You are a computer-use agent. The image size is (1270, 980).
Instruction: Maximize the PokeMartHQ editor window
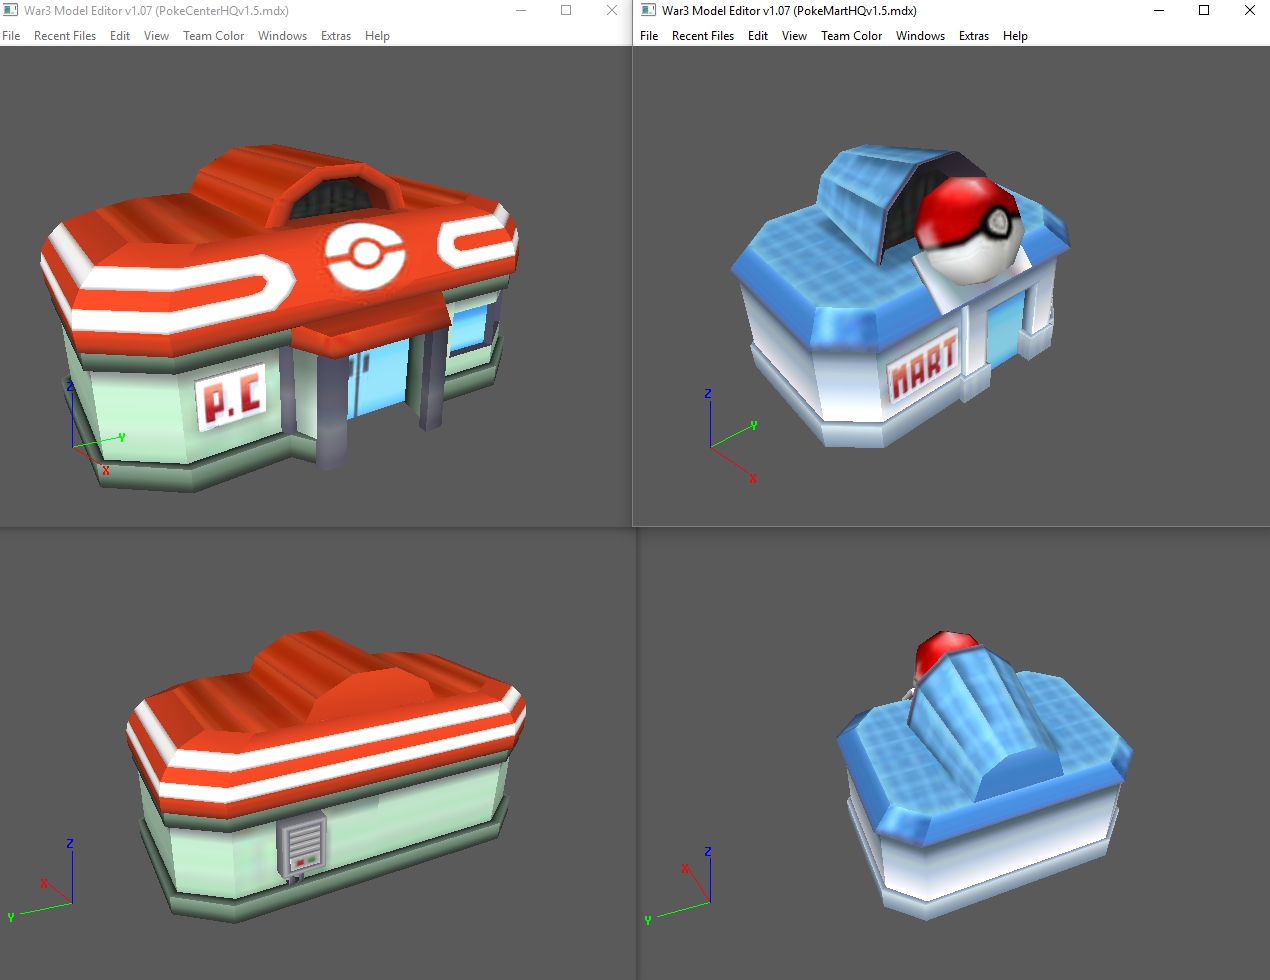coord(1204,10)
